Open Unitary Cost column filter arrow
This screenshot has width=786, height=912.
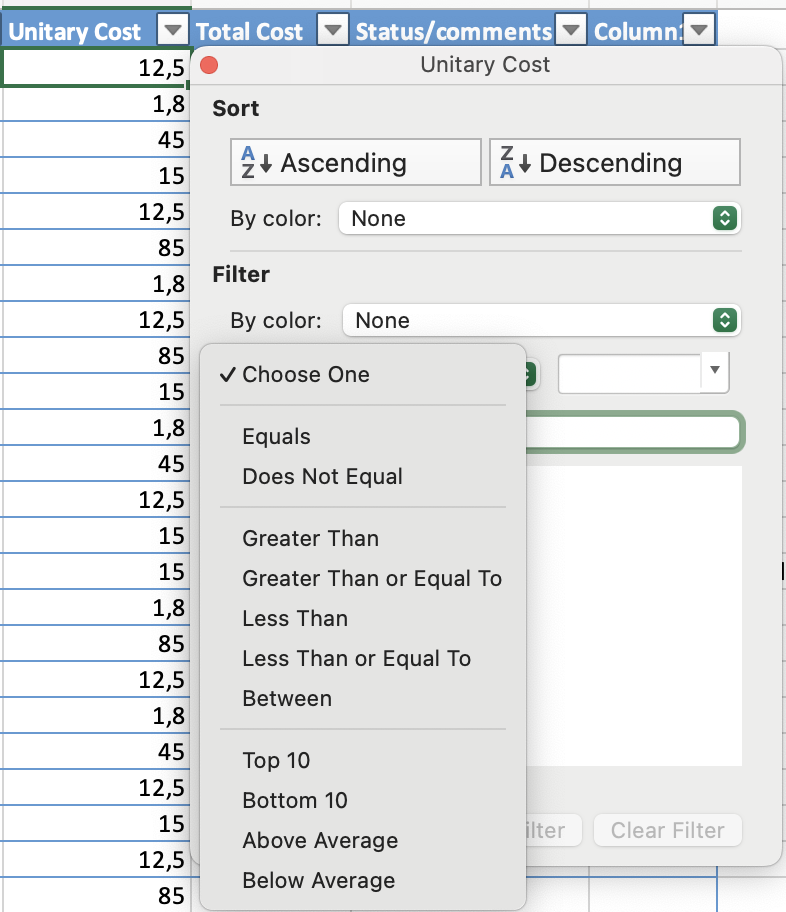pyautogui.click(x=173, y=31)
